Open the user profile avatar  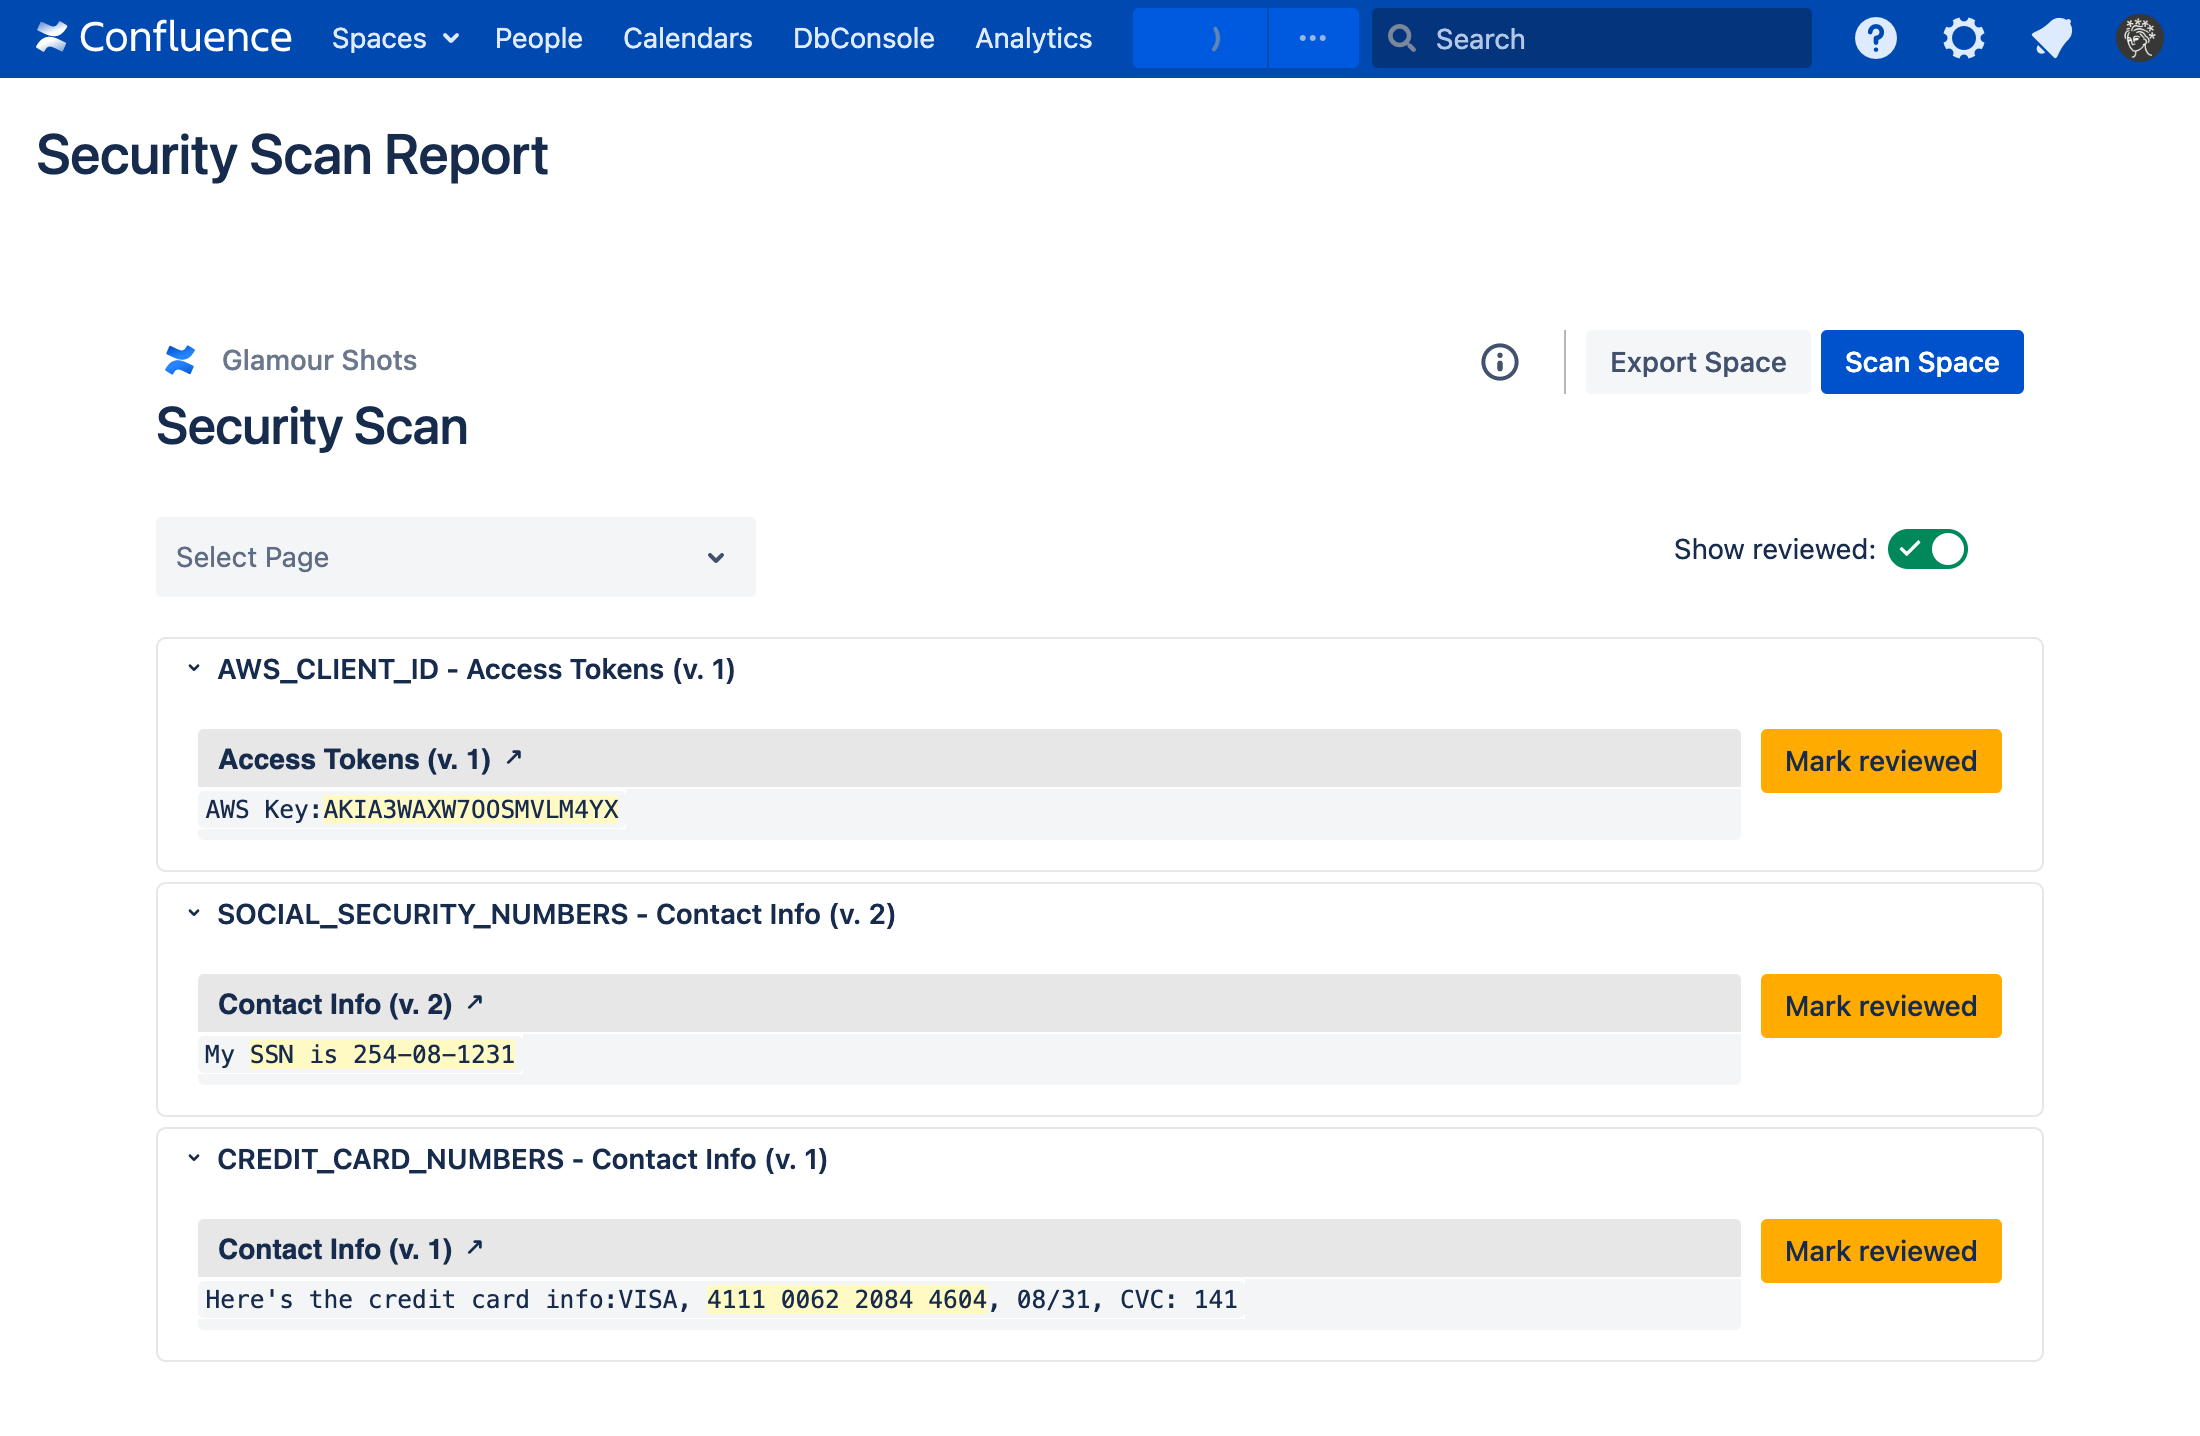[x=2139, y=39]
